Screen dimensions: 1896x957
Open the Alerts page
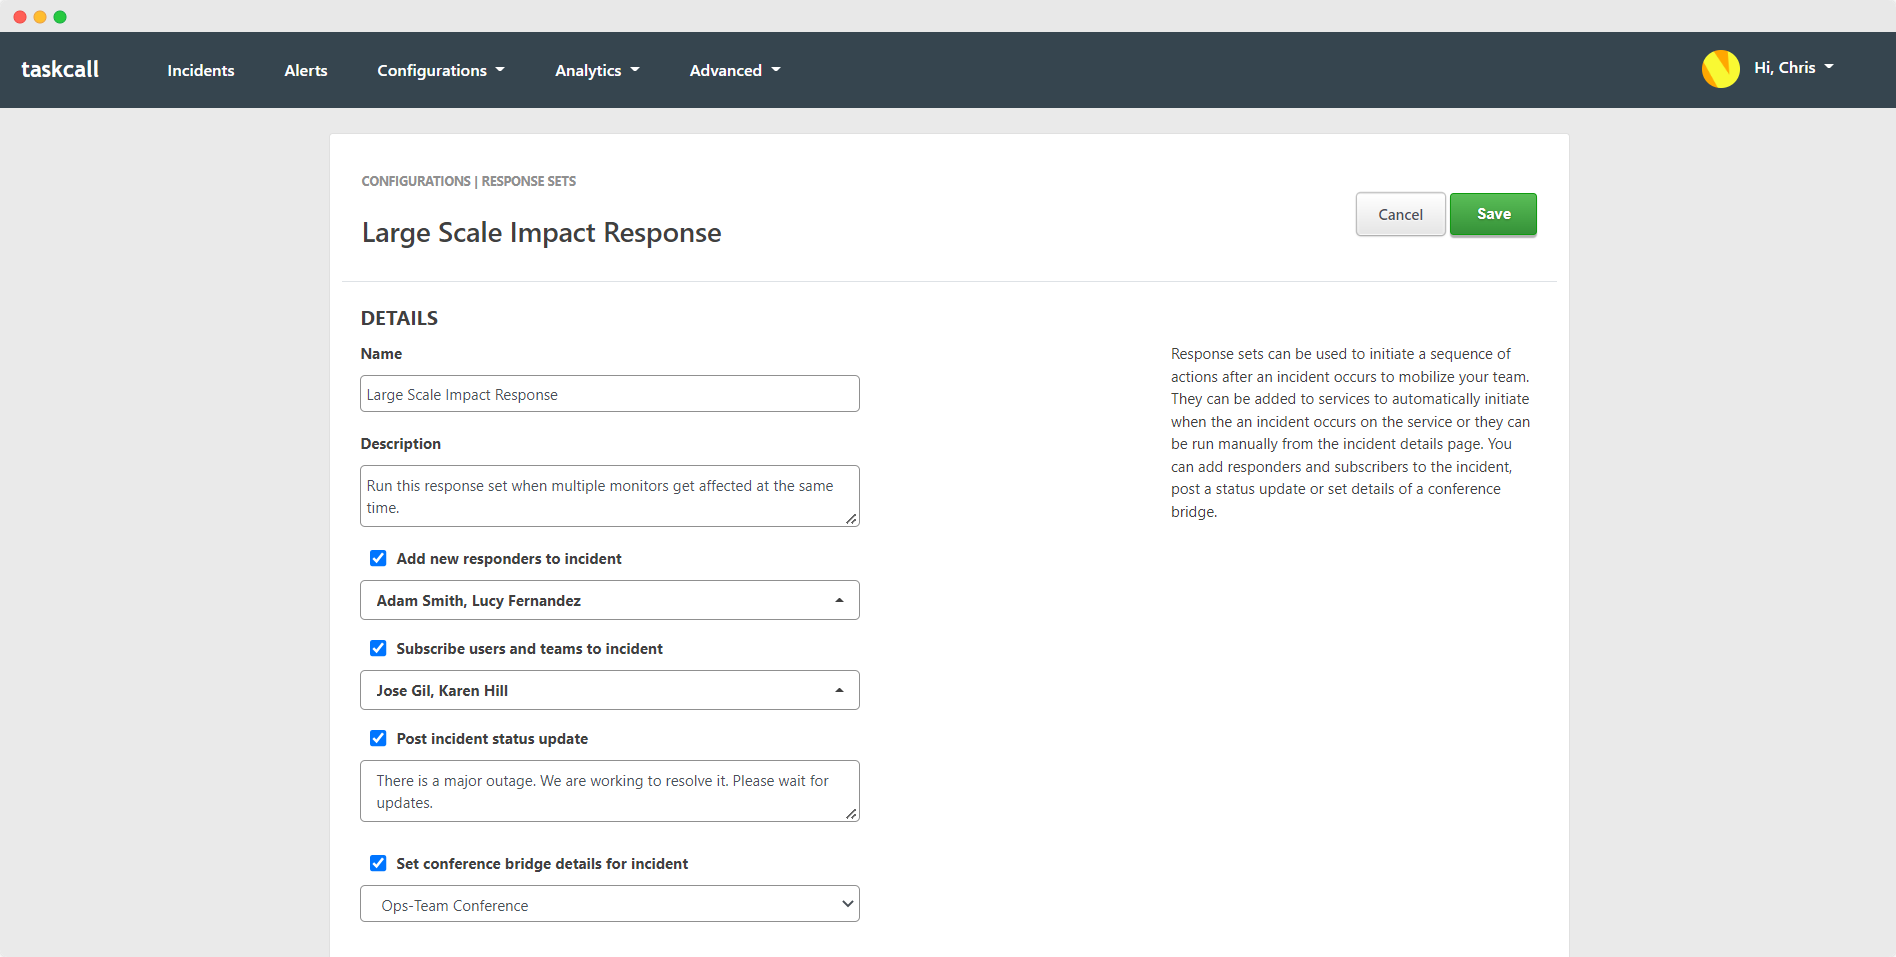306,70
